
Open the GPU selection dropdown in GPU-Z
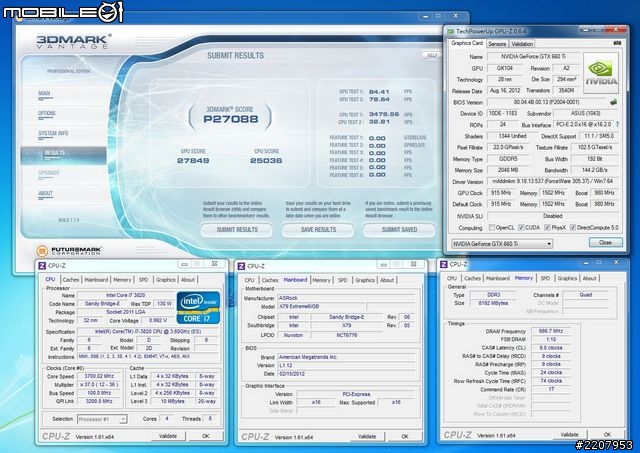tap(502, 244)
